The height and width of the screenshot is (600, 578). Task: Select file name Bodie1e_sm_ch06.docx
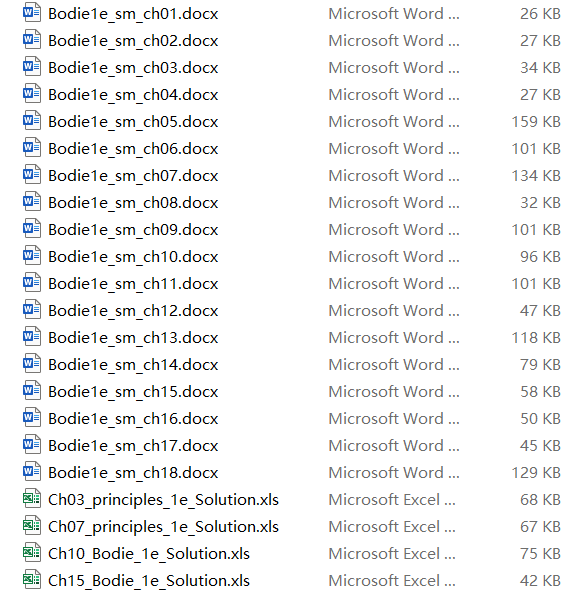click(133, 148)
